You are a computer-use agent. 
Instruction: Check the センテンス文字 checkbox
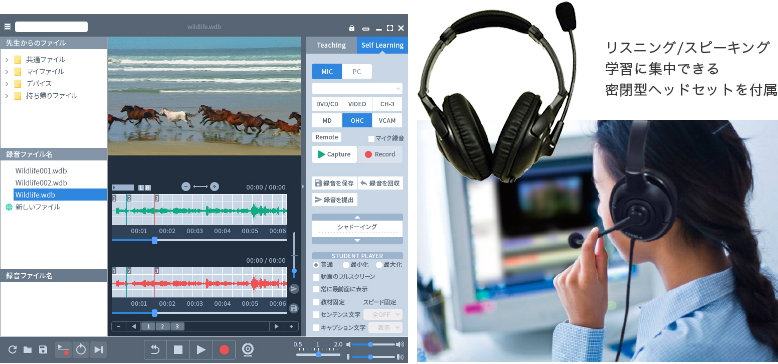pos(316,314)
